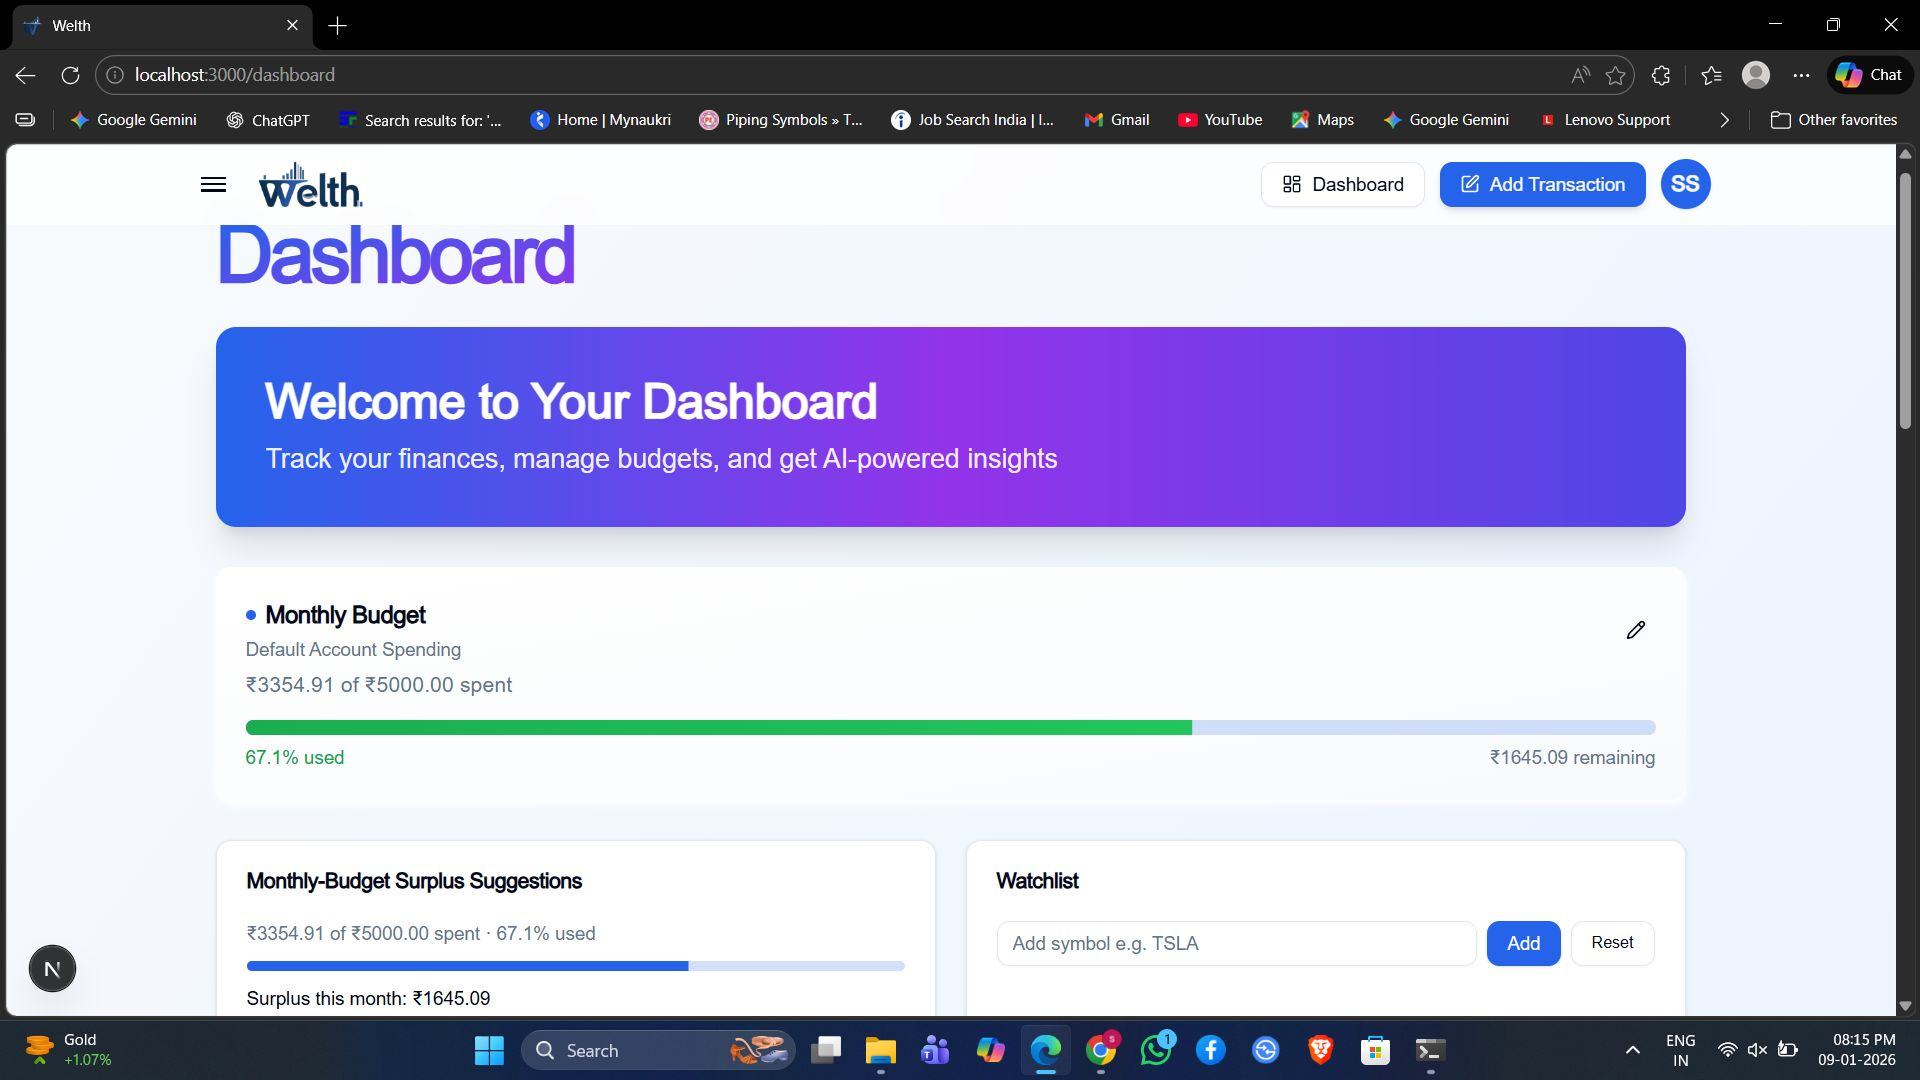
Task: Reset the watchlist
Action: [x=1612, y=943]
